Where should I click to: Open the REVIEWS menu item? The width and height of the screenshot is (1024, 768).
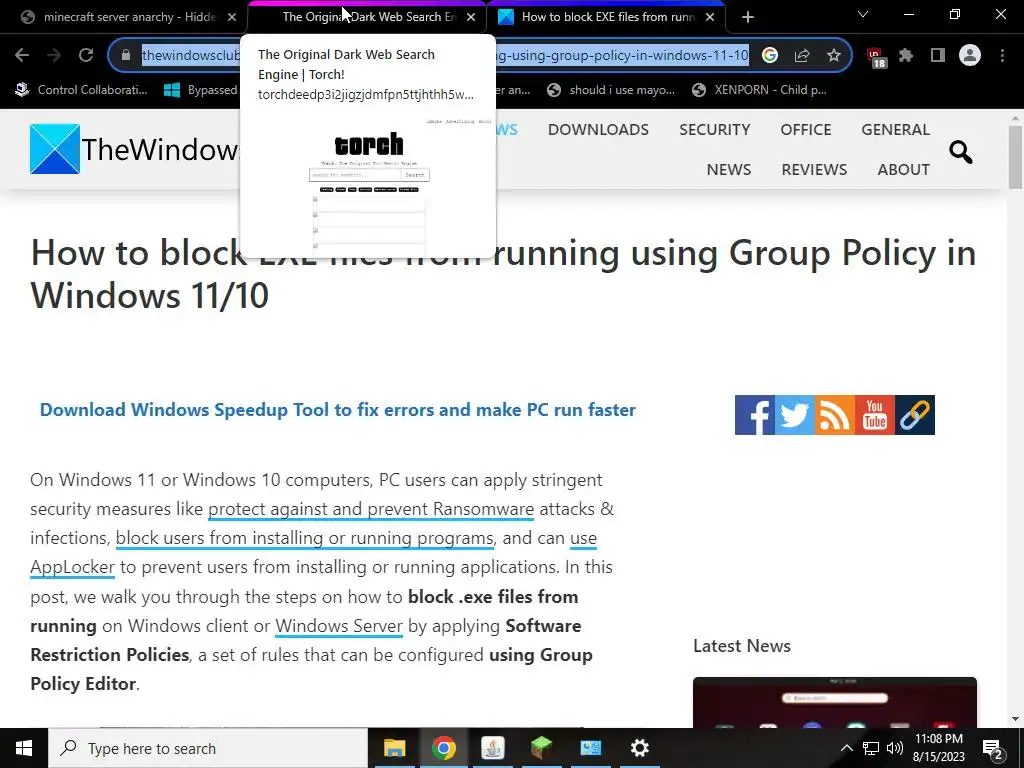tap(814, 169)
